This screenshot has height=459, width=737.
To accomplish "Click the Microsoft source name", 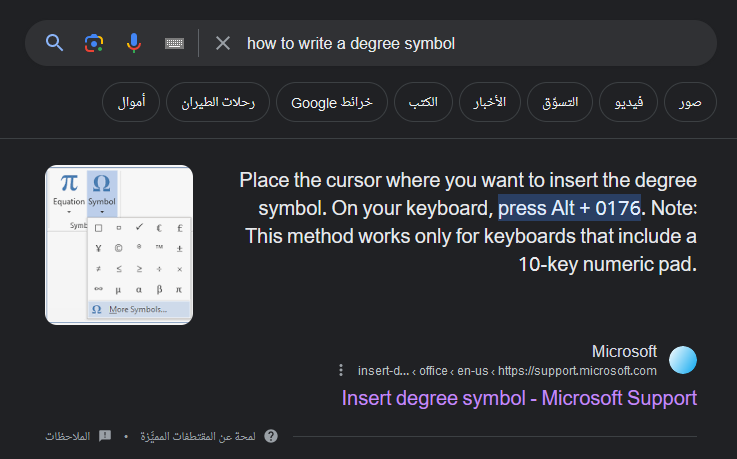I will coord(624,351).
